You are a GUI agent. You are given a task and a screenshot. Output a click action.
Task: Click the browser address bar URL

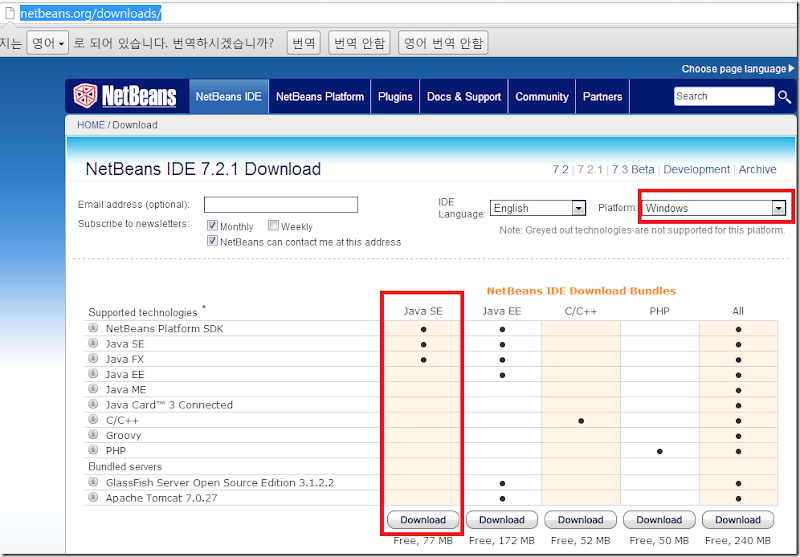pyautogui.click(x=91, y=14)
